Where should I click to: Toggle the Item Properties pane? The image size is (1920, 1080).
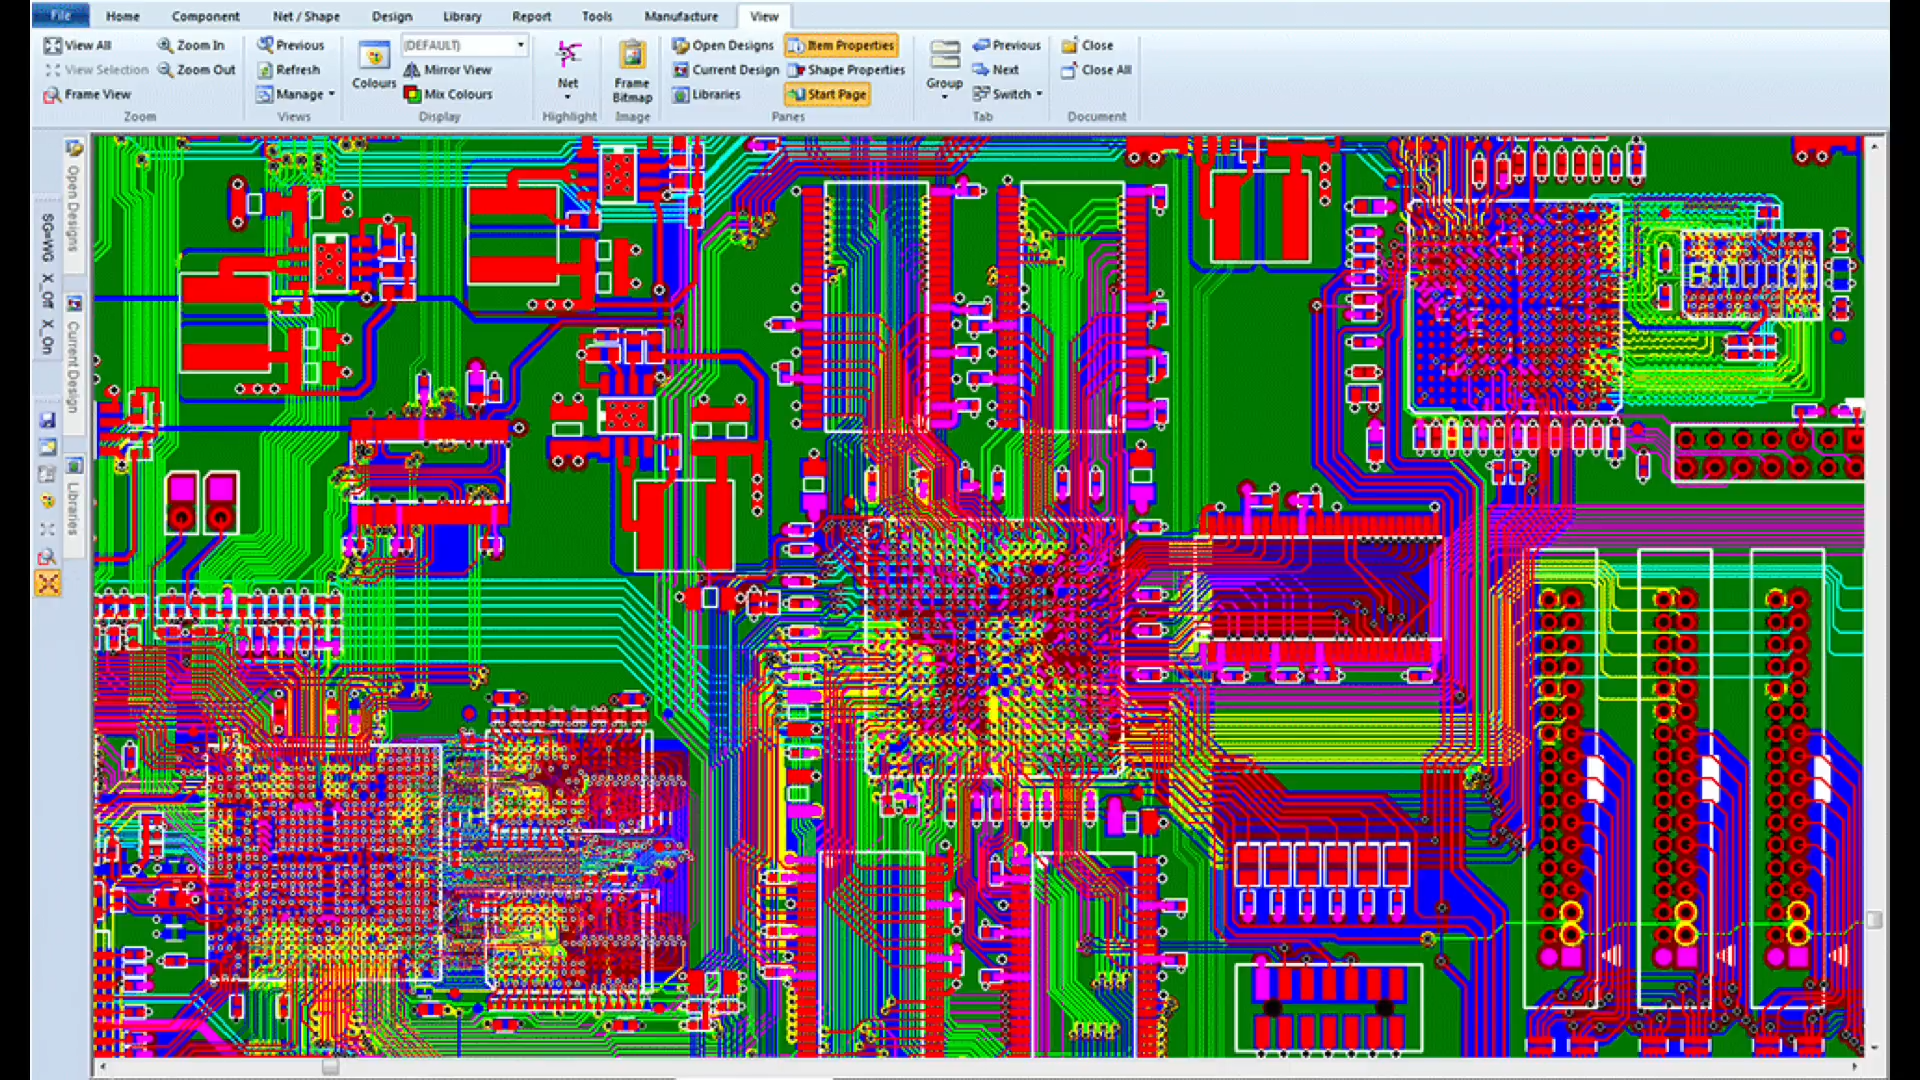tap(841, 45)
